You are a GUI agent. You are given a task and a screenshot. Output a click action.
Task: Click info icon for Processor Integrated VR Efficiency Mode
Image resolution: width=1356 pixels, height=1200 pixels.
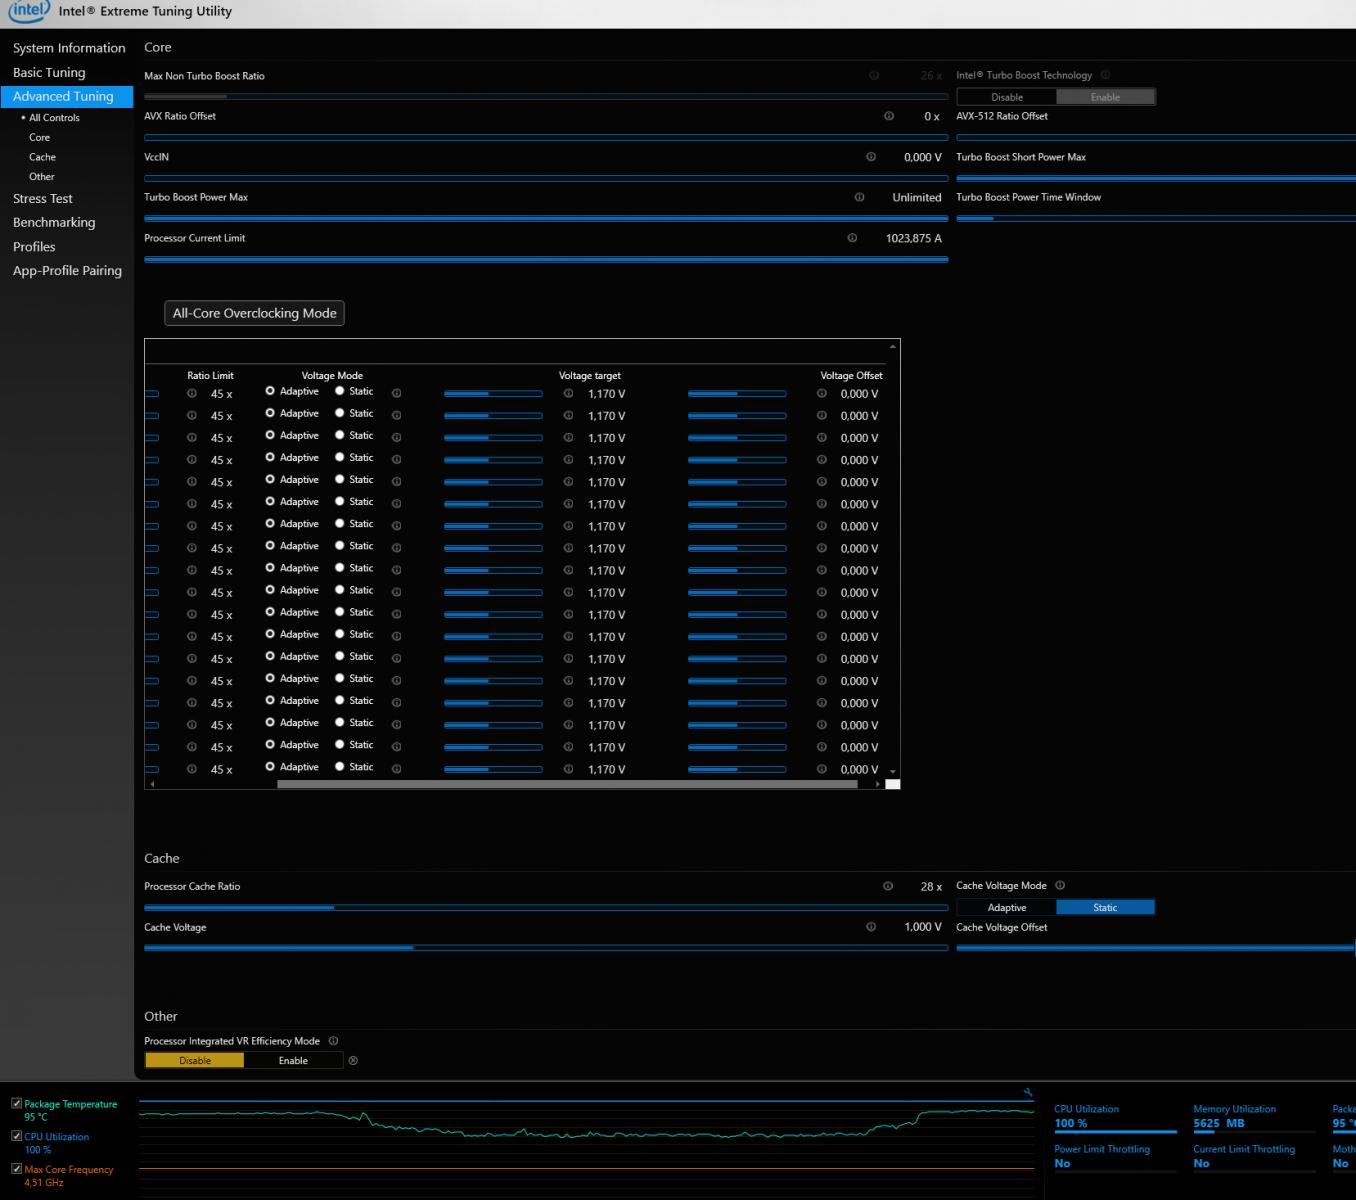pos(333,1041)
